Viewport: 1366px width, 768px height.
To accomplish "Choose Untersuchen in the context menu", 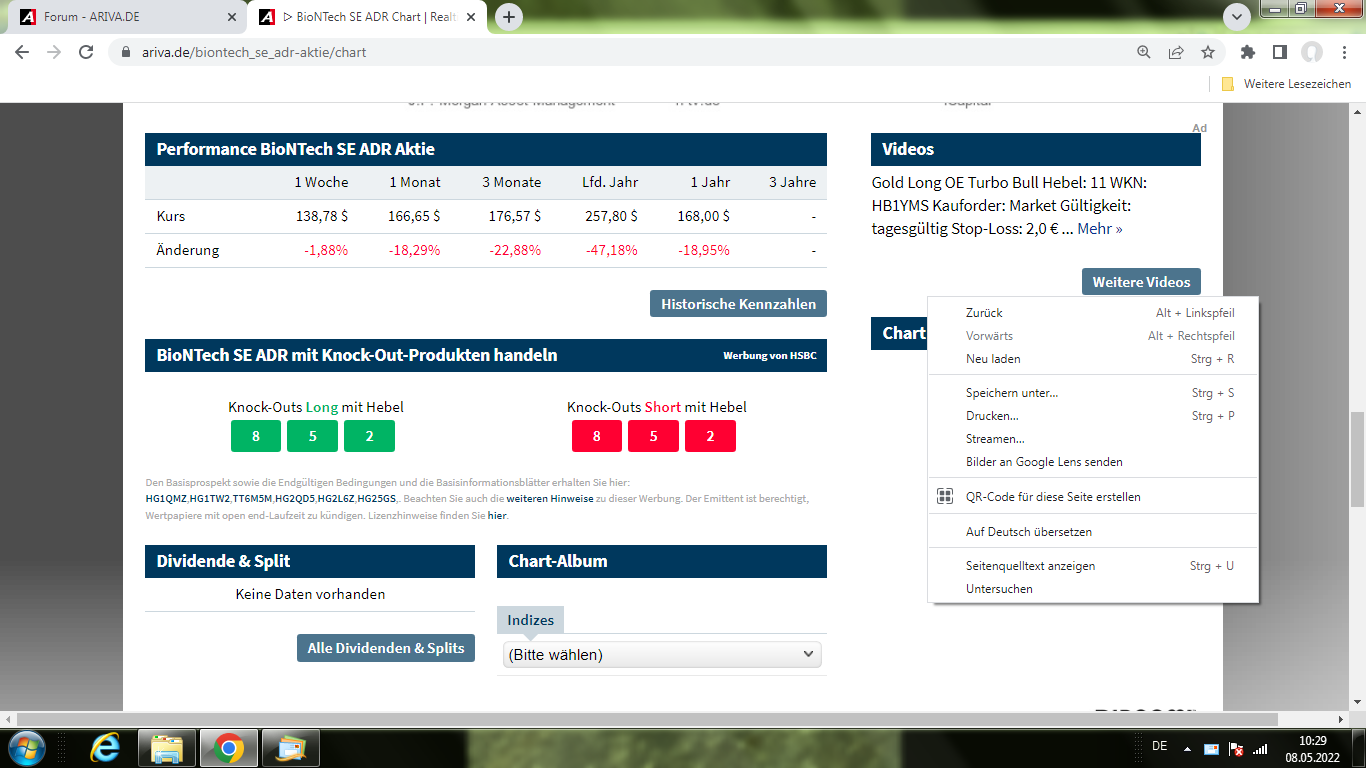I will click(x=1093, y=589).
